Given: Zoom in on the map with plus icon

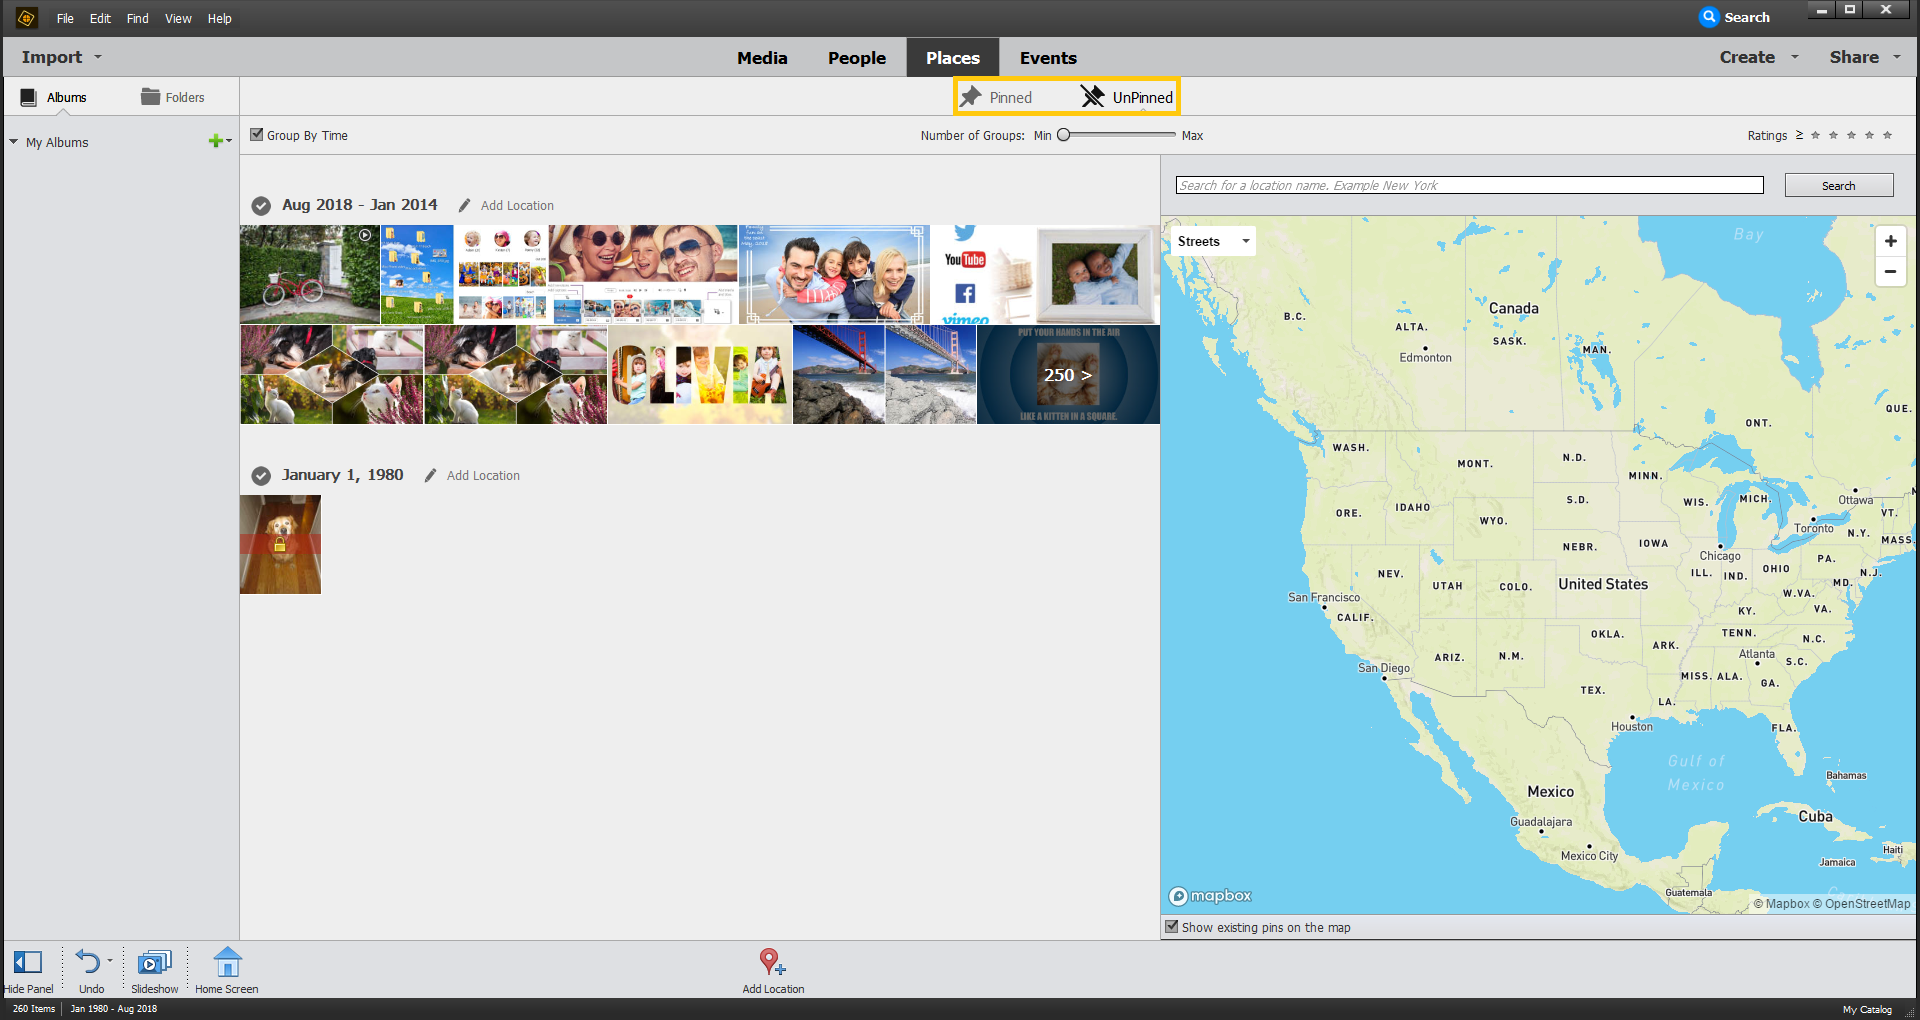Looking at the screenshot, I should pos(1890,241).
